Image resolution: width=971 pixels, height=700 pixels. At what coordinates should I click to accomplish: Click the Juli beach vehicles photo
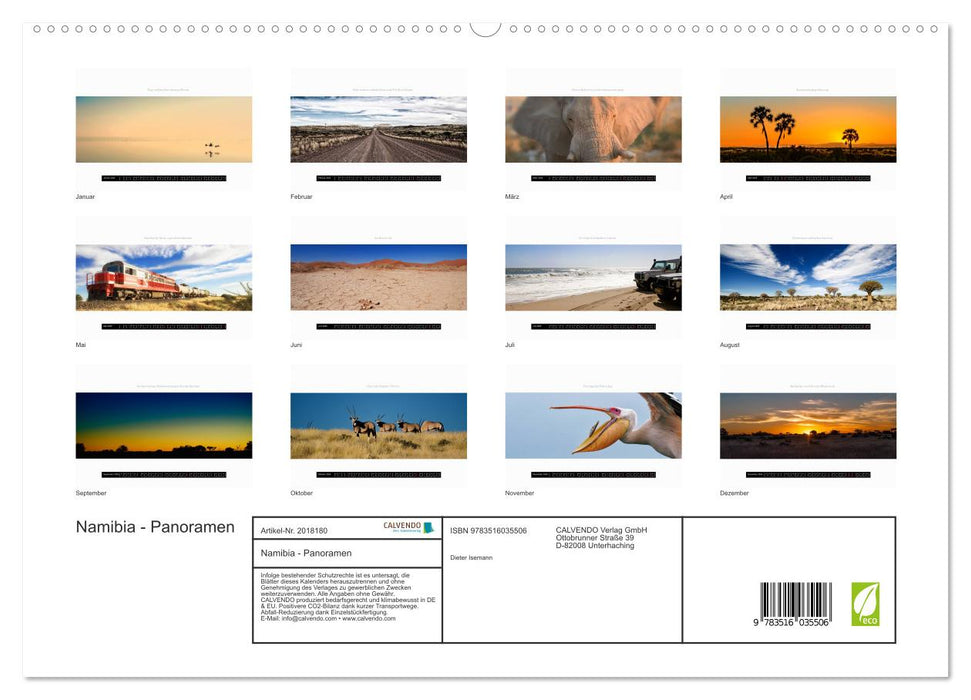coord(592,276)
